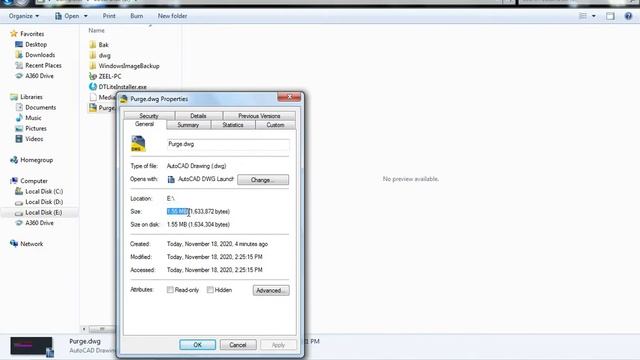Select Homegroup icon in sidebar
Image resolution: width=640 pixels, height=360 pixels.
point(14,160)
